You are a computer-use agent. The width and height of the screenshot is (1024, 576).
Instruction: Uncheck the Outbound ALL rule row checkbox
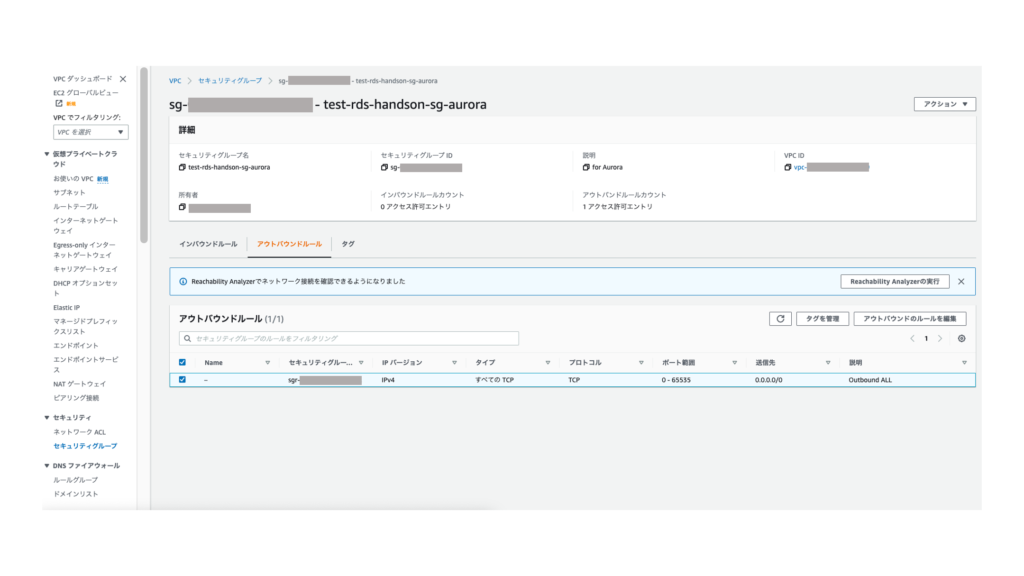[x=181, y=380]
